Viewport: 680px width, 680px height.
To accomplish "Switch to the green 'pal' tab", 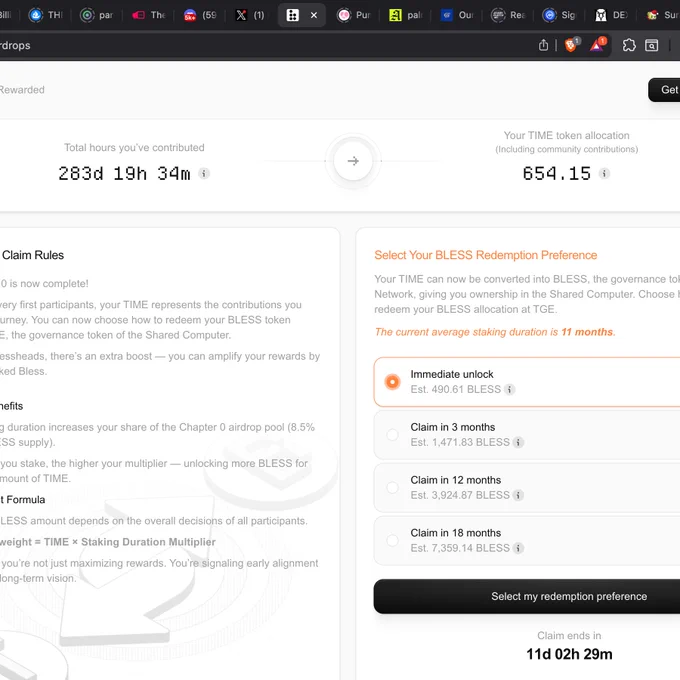I will tap(406, 15).
